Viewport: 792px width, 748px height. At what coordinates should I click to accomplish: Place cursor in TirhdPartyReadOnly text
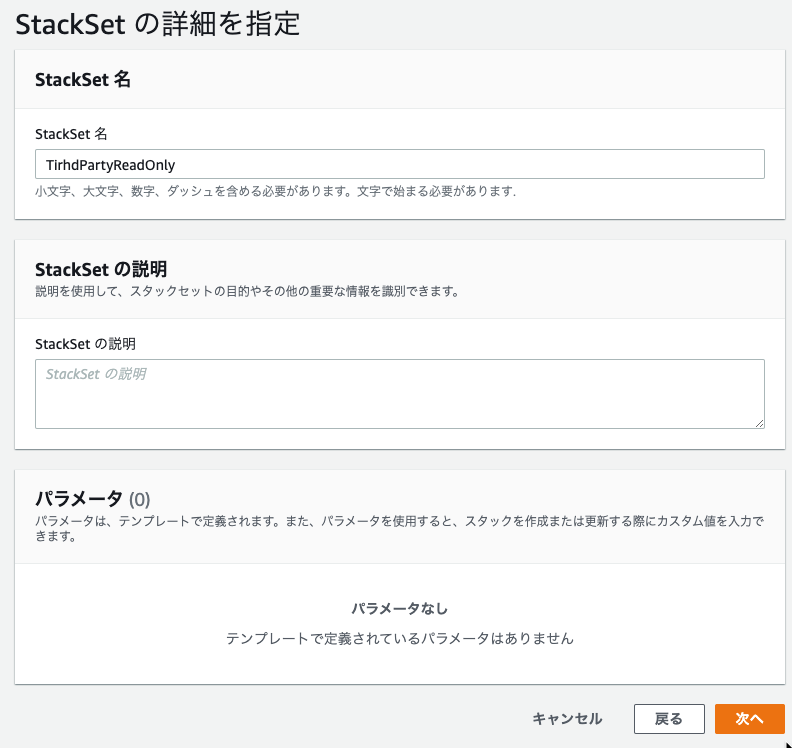tap(110, 165)
